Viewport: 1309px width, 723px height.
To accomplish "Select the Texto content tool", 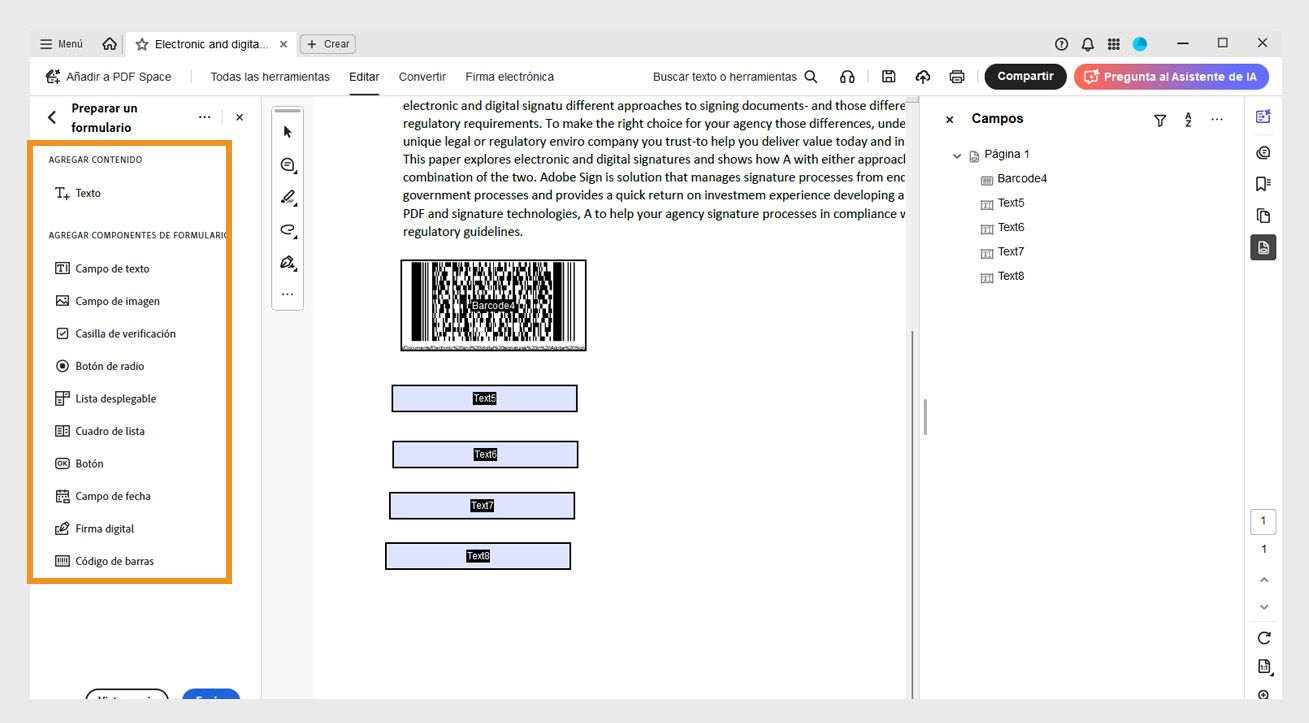I will pos(78,193).
